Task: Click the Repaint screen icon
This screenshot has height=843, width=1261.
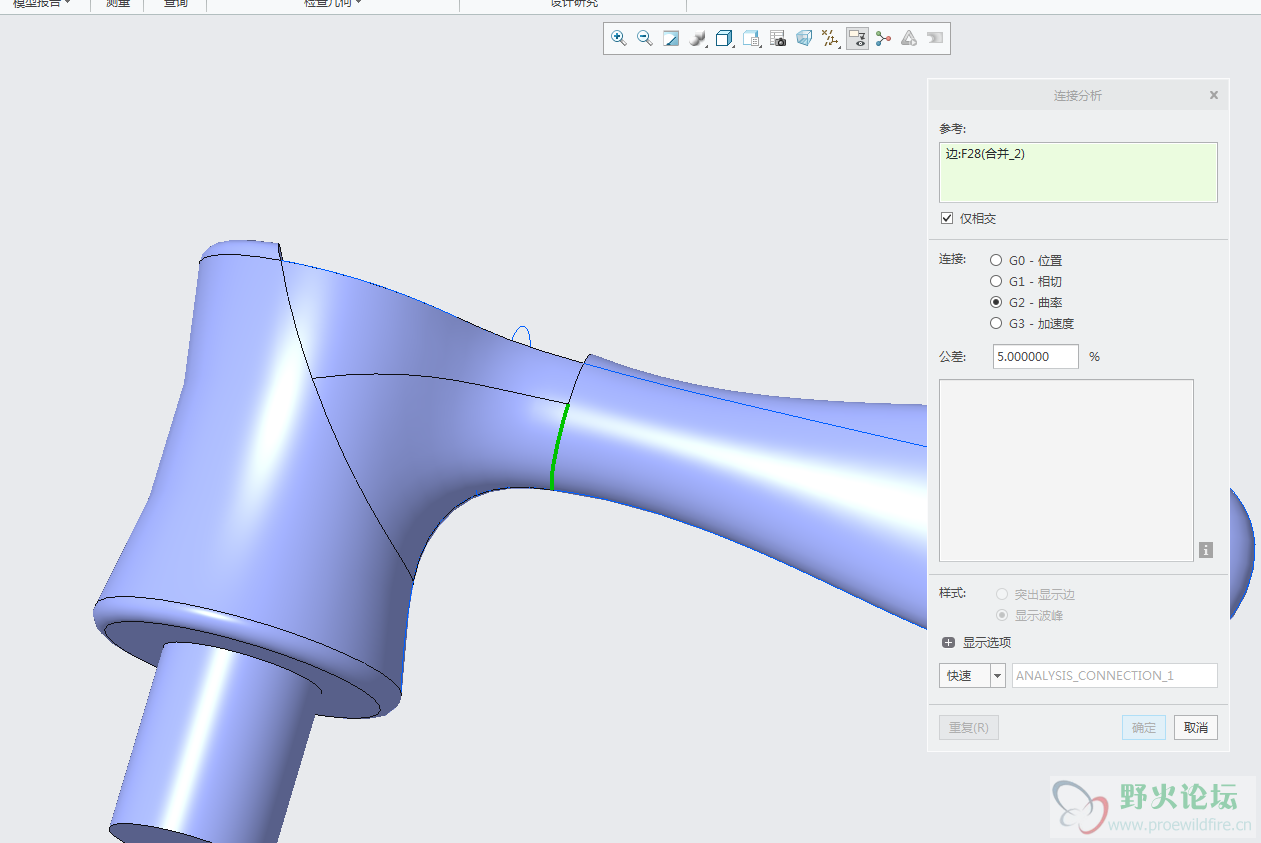Action: click(671, 38)
